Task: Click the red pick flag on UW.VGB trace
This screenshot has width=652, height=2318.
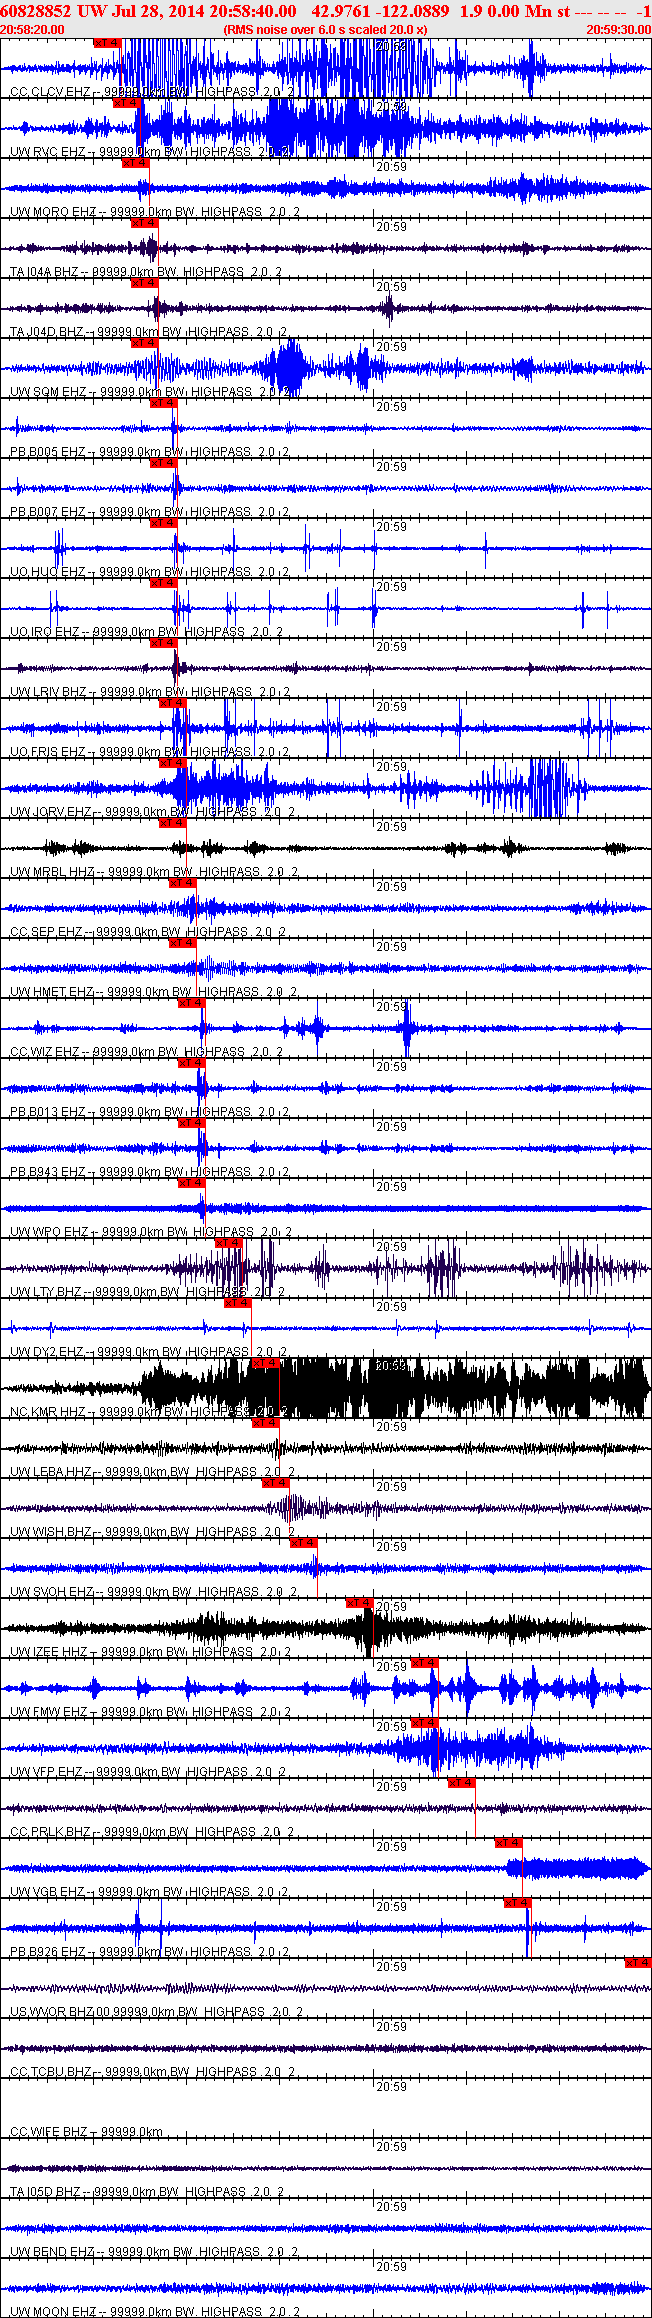Action: tap(509, 1843)
